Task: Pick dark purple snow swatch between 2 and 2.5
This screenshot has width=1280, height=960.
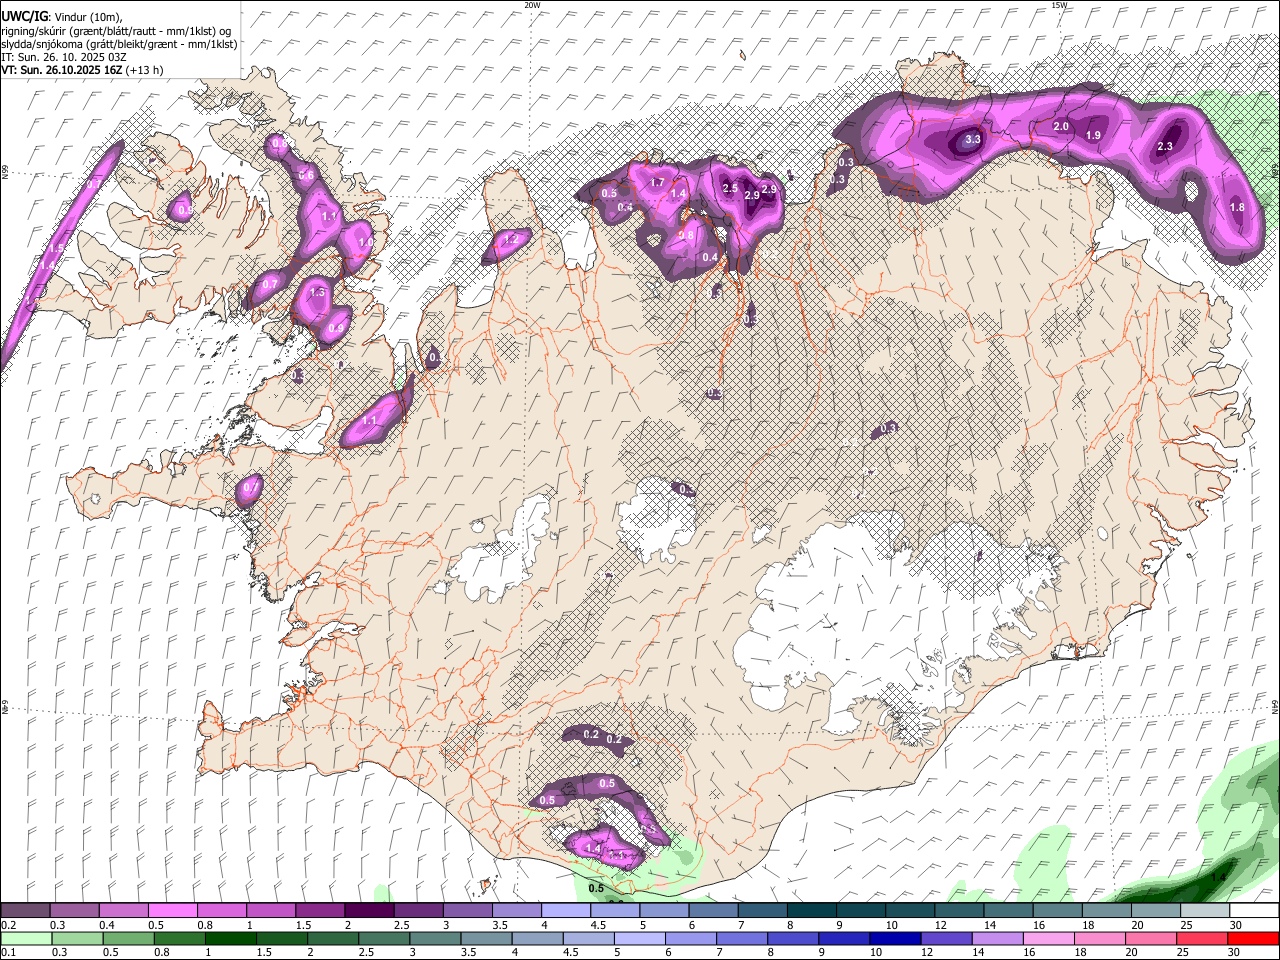Action: (369, 911)
